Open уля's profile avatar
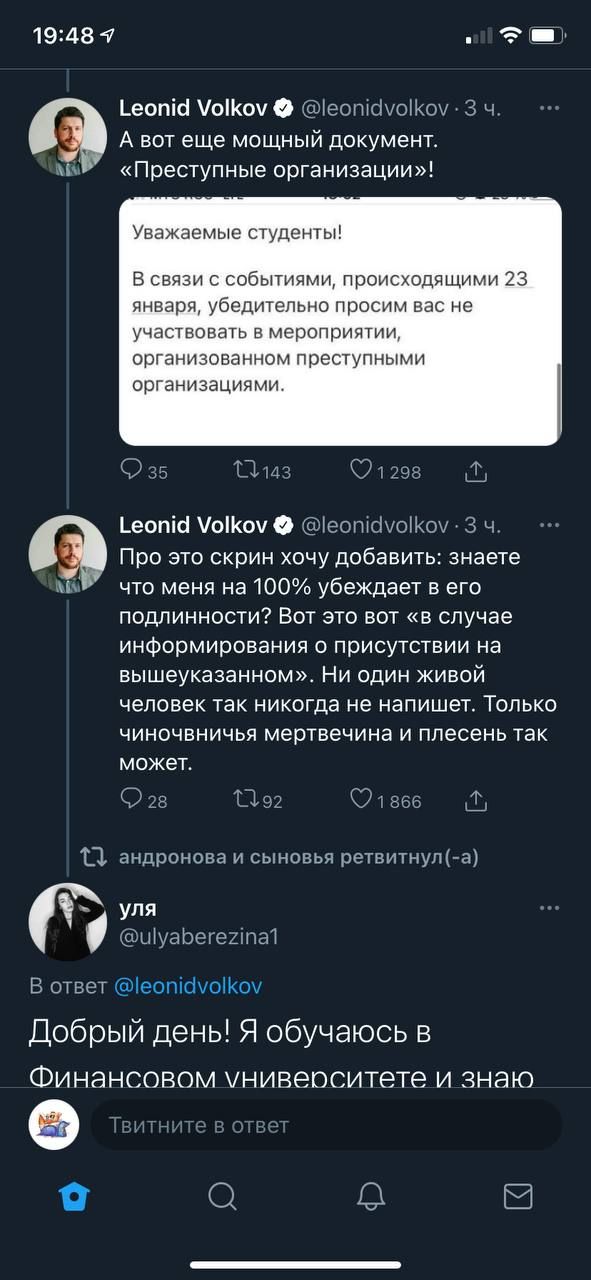 (x=67, y=922)
